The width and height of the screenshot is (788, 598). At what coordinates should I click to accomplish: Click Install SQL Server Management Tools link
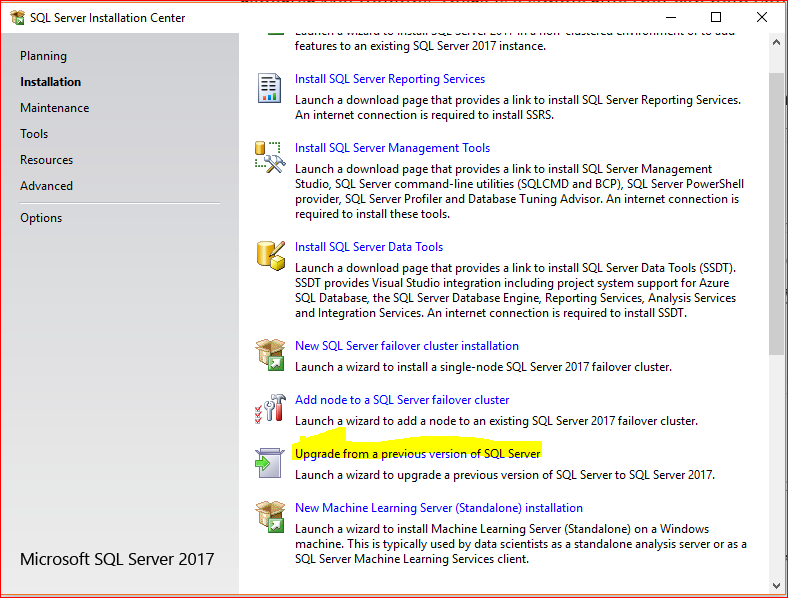click(x=392, y=148)
